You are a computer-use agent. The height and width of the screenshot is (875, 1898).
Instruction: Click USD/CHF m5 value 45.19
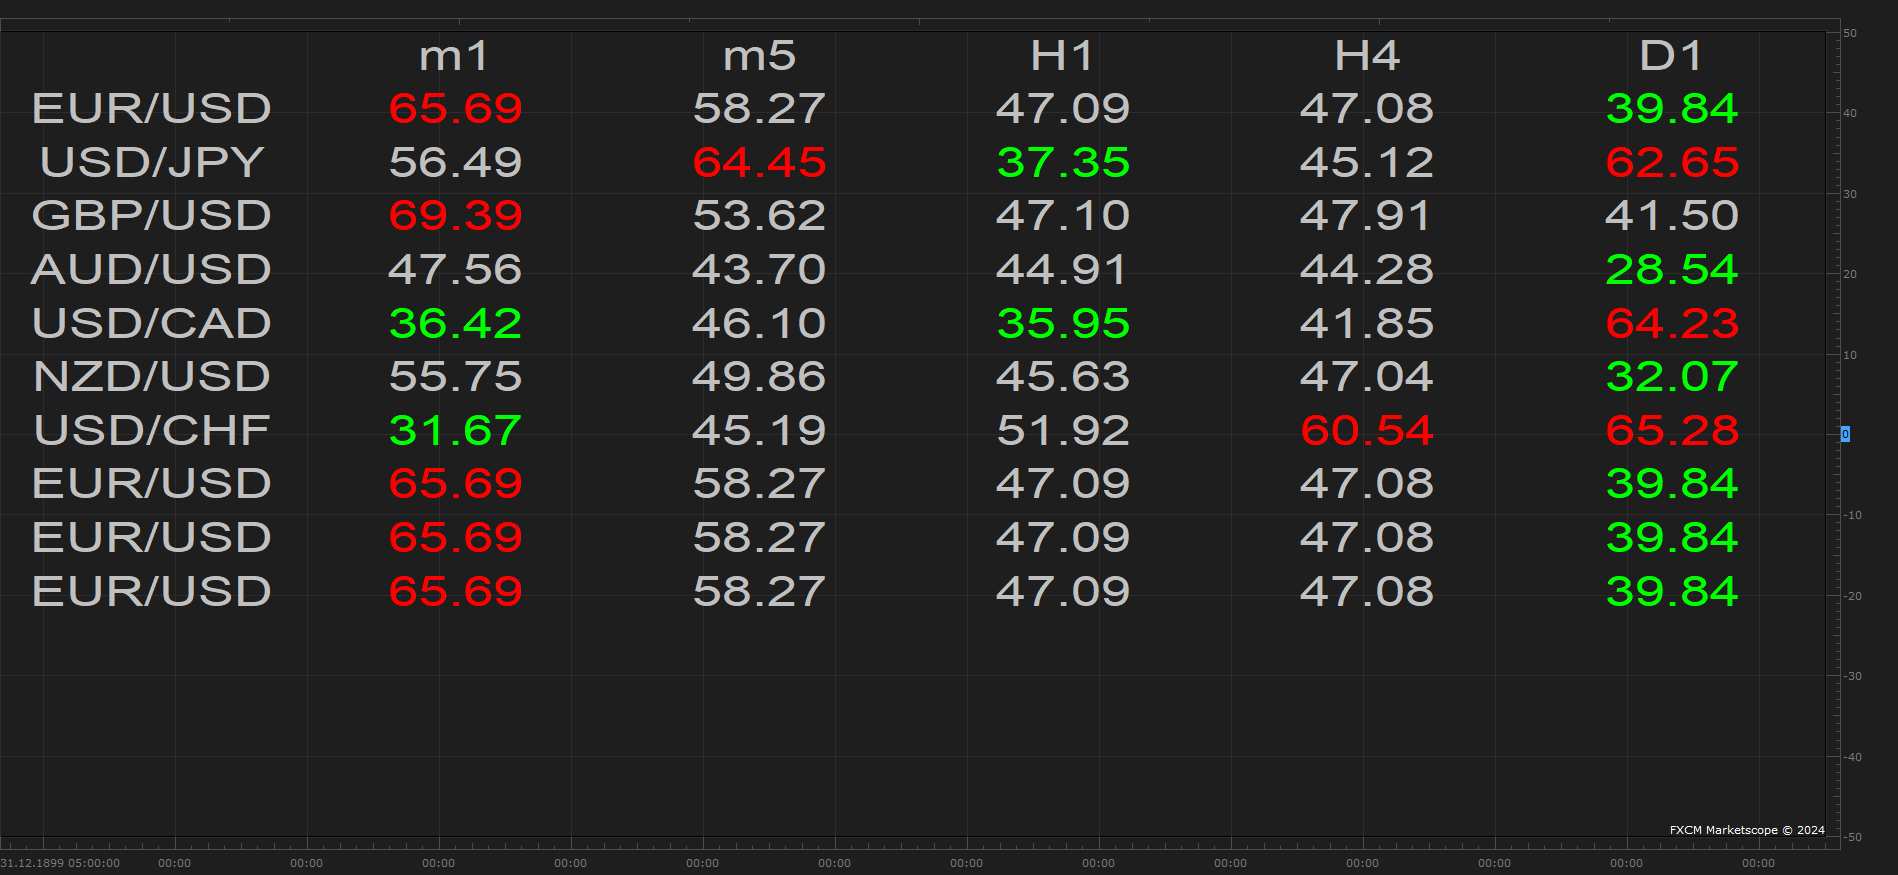[760, 431]
